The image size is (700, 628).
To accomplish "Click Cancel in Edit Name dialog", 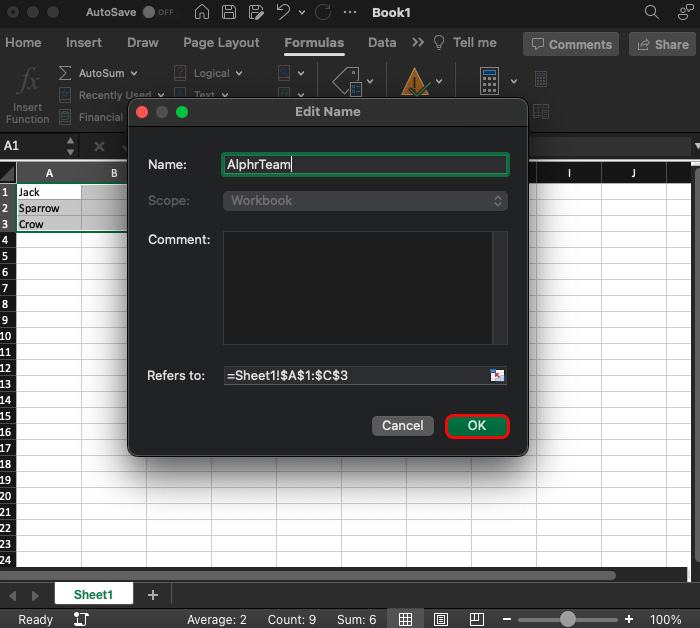I will [402, 426].
